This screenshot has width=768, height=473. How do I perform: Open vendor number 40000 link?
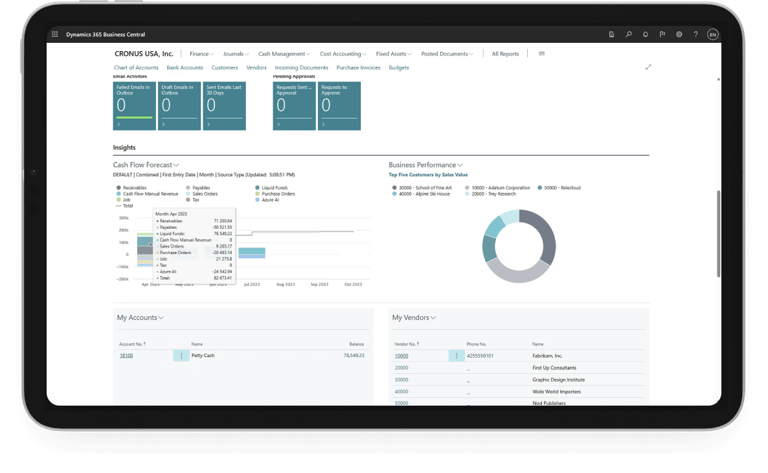401,392
